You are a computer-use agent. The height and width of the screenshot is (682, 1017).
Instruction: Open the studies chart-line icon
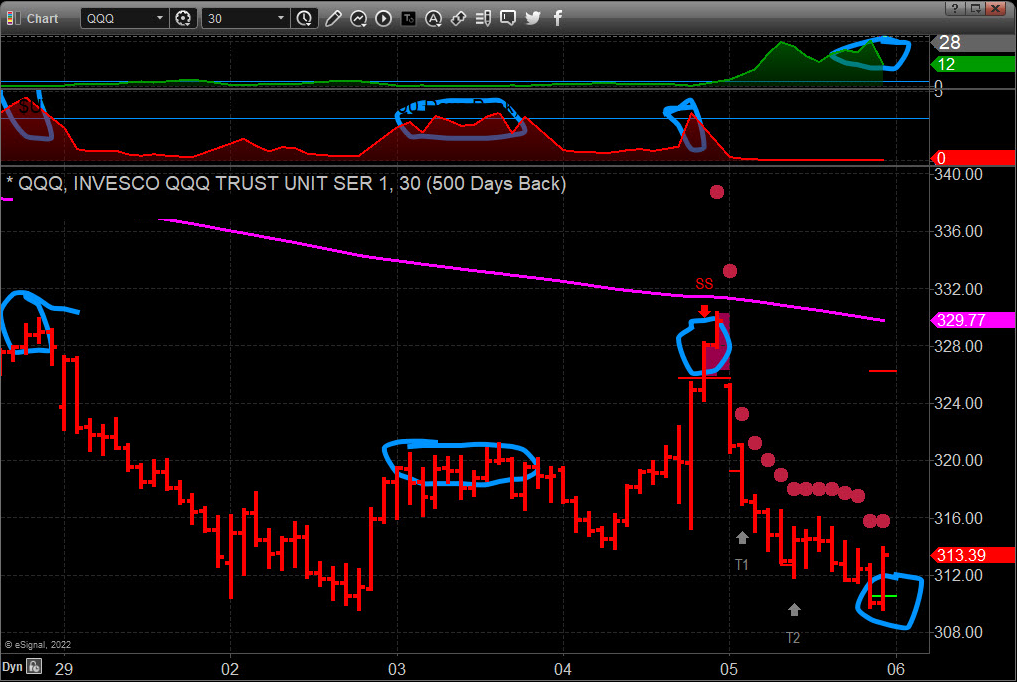(x=358, y=18)
